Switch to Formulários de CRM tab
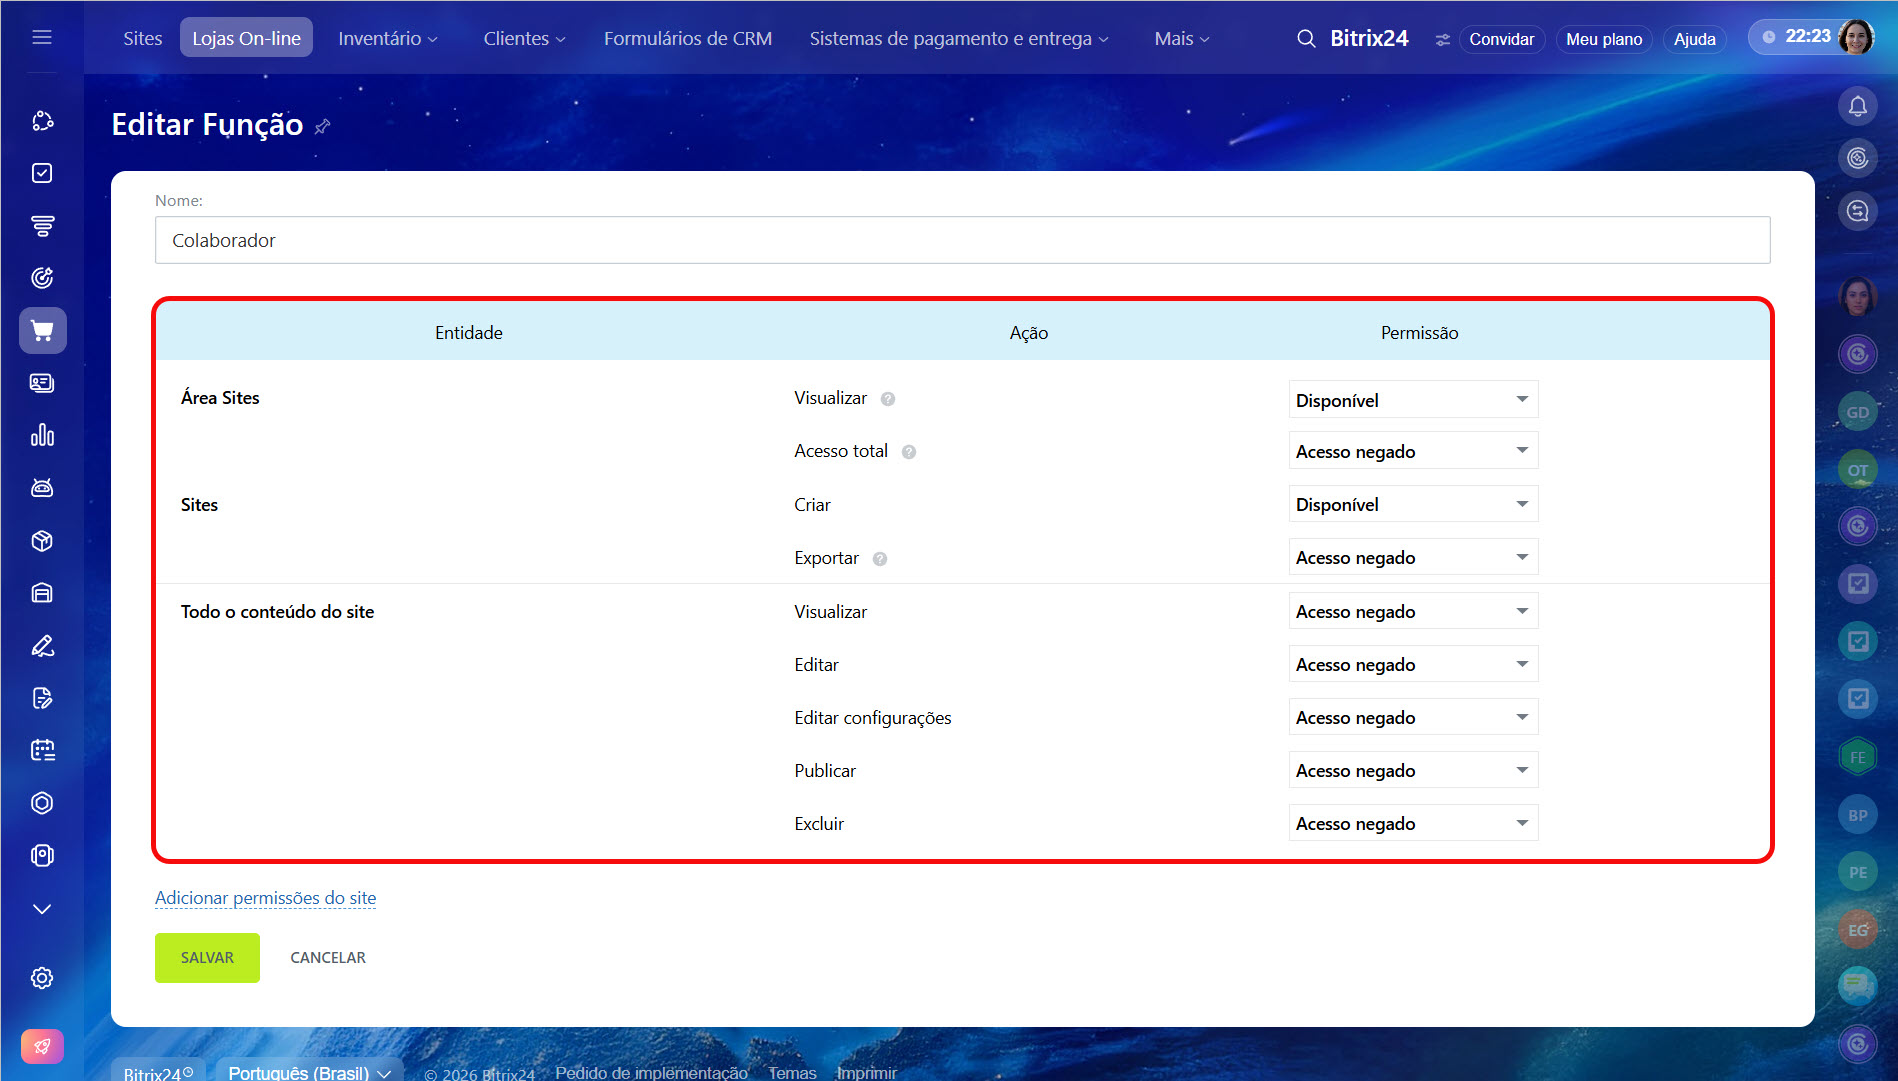 [x=687, y=38]
